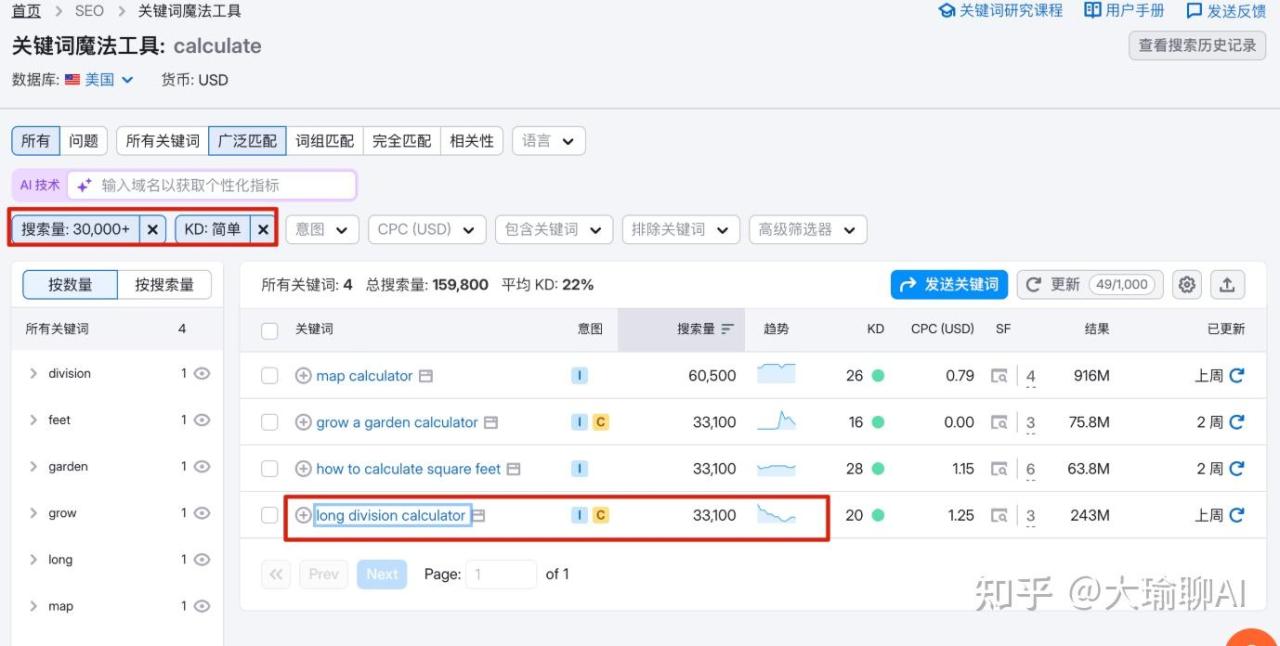1280x646 pixels.
Task: Refresh the map calculator row data
Action: pos(1237,376)
